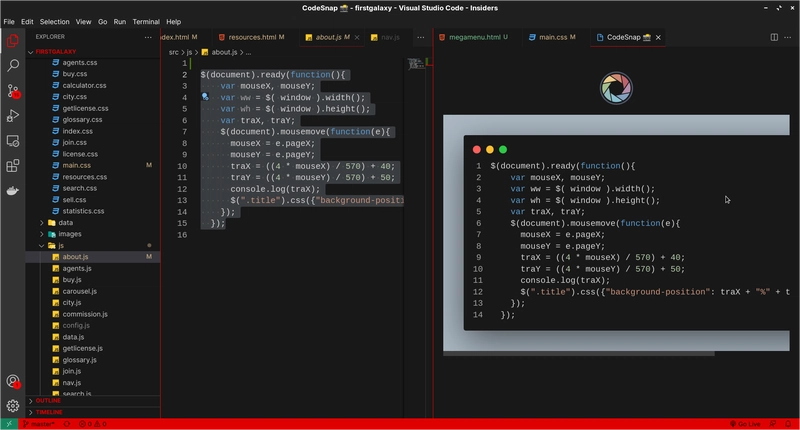Click the master branch in status bar
800x430 pixels.
pos(39,424)
